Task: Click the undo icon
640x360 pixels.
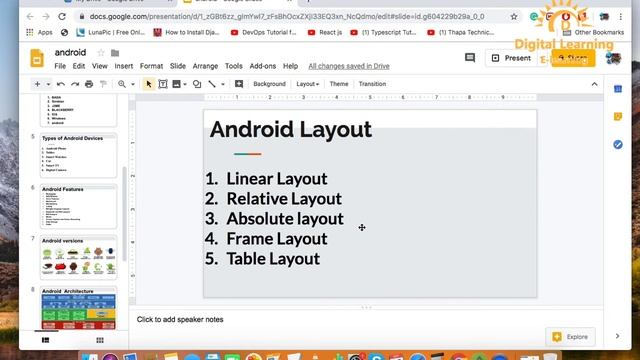Action: click(61, 84)
